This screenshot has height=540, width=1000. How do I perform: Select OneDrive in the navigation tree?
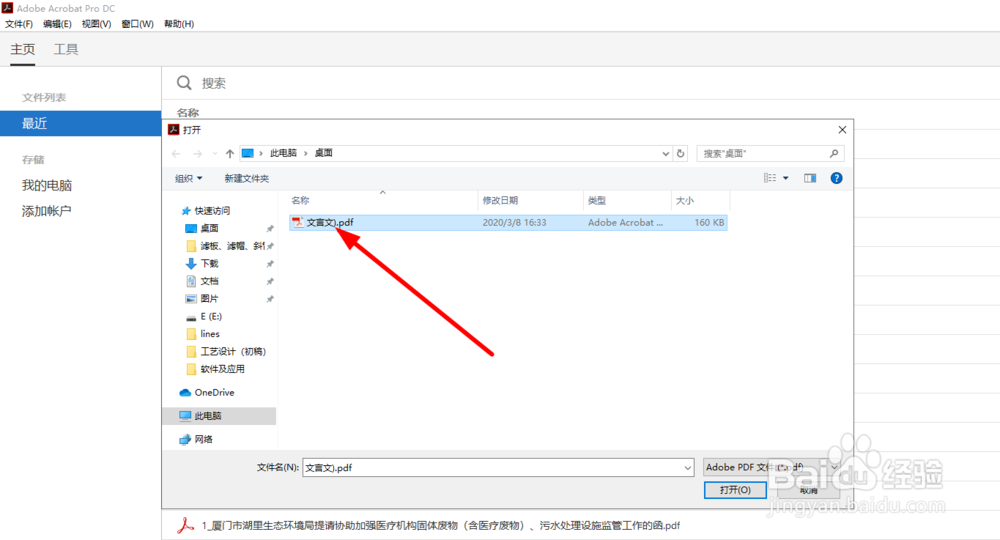[x=214, y=392]
